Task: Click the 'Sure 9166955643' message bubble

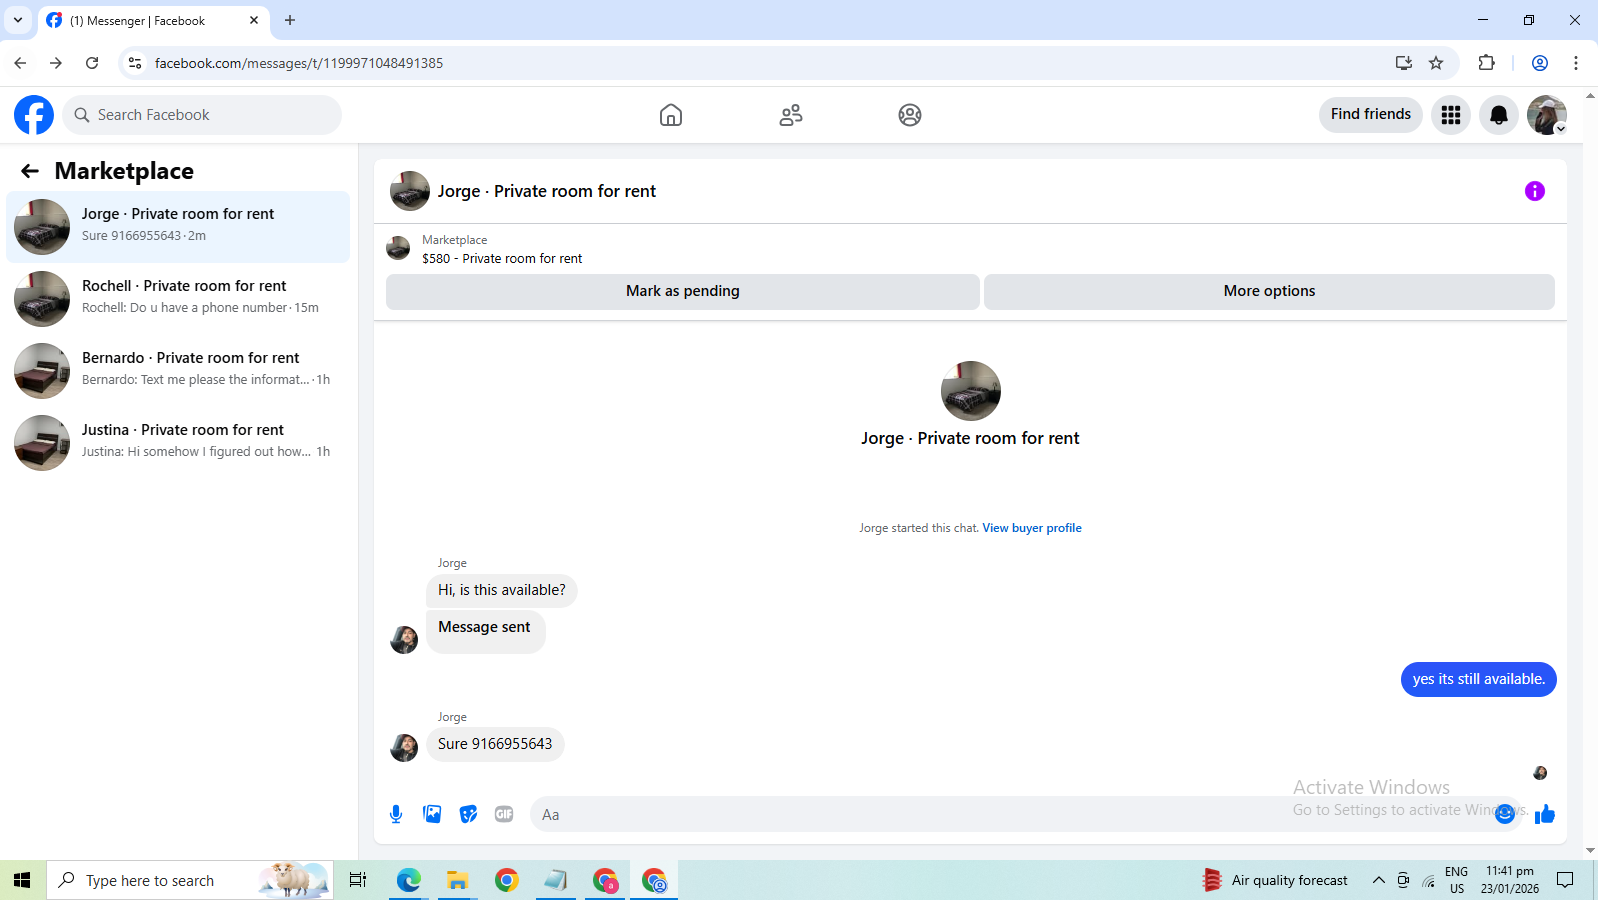Action: 495,744
